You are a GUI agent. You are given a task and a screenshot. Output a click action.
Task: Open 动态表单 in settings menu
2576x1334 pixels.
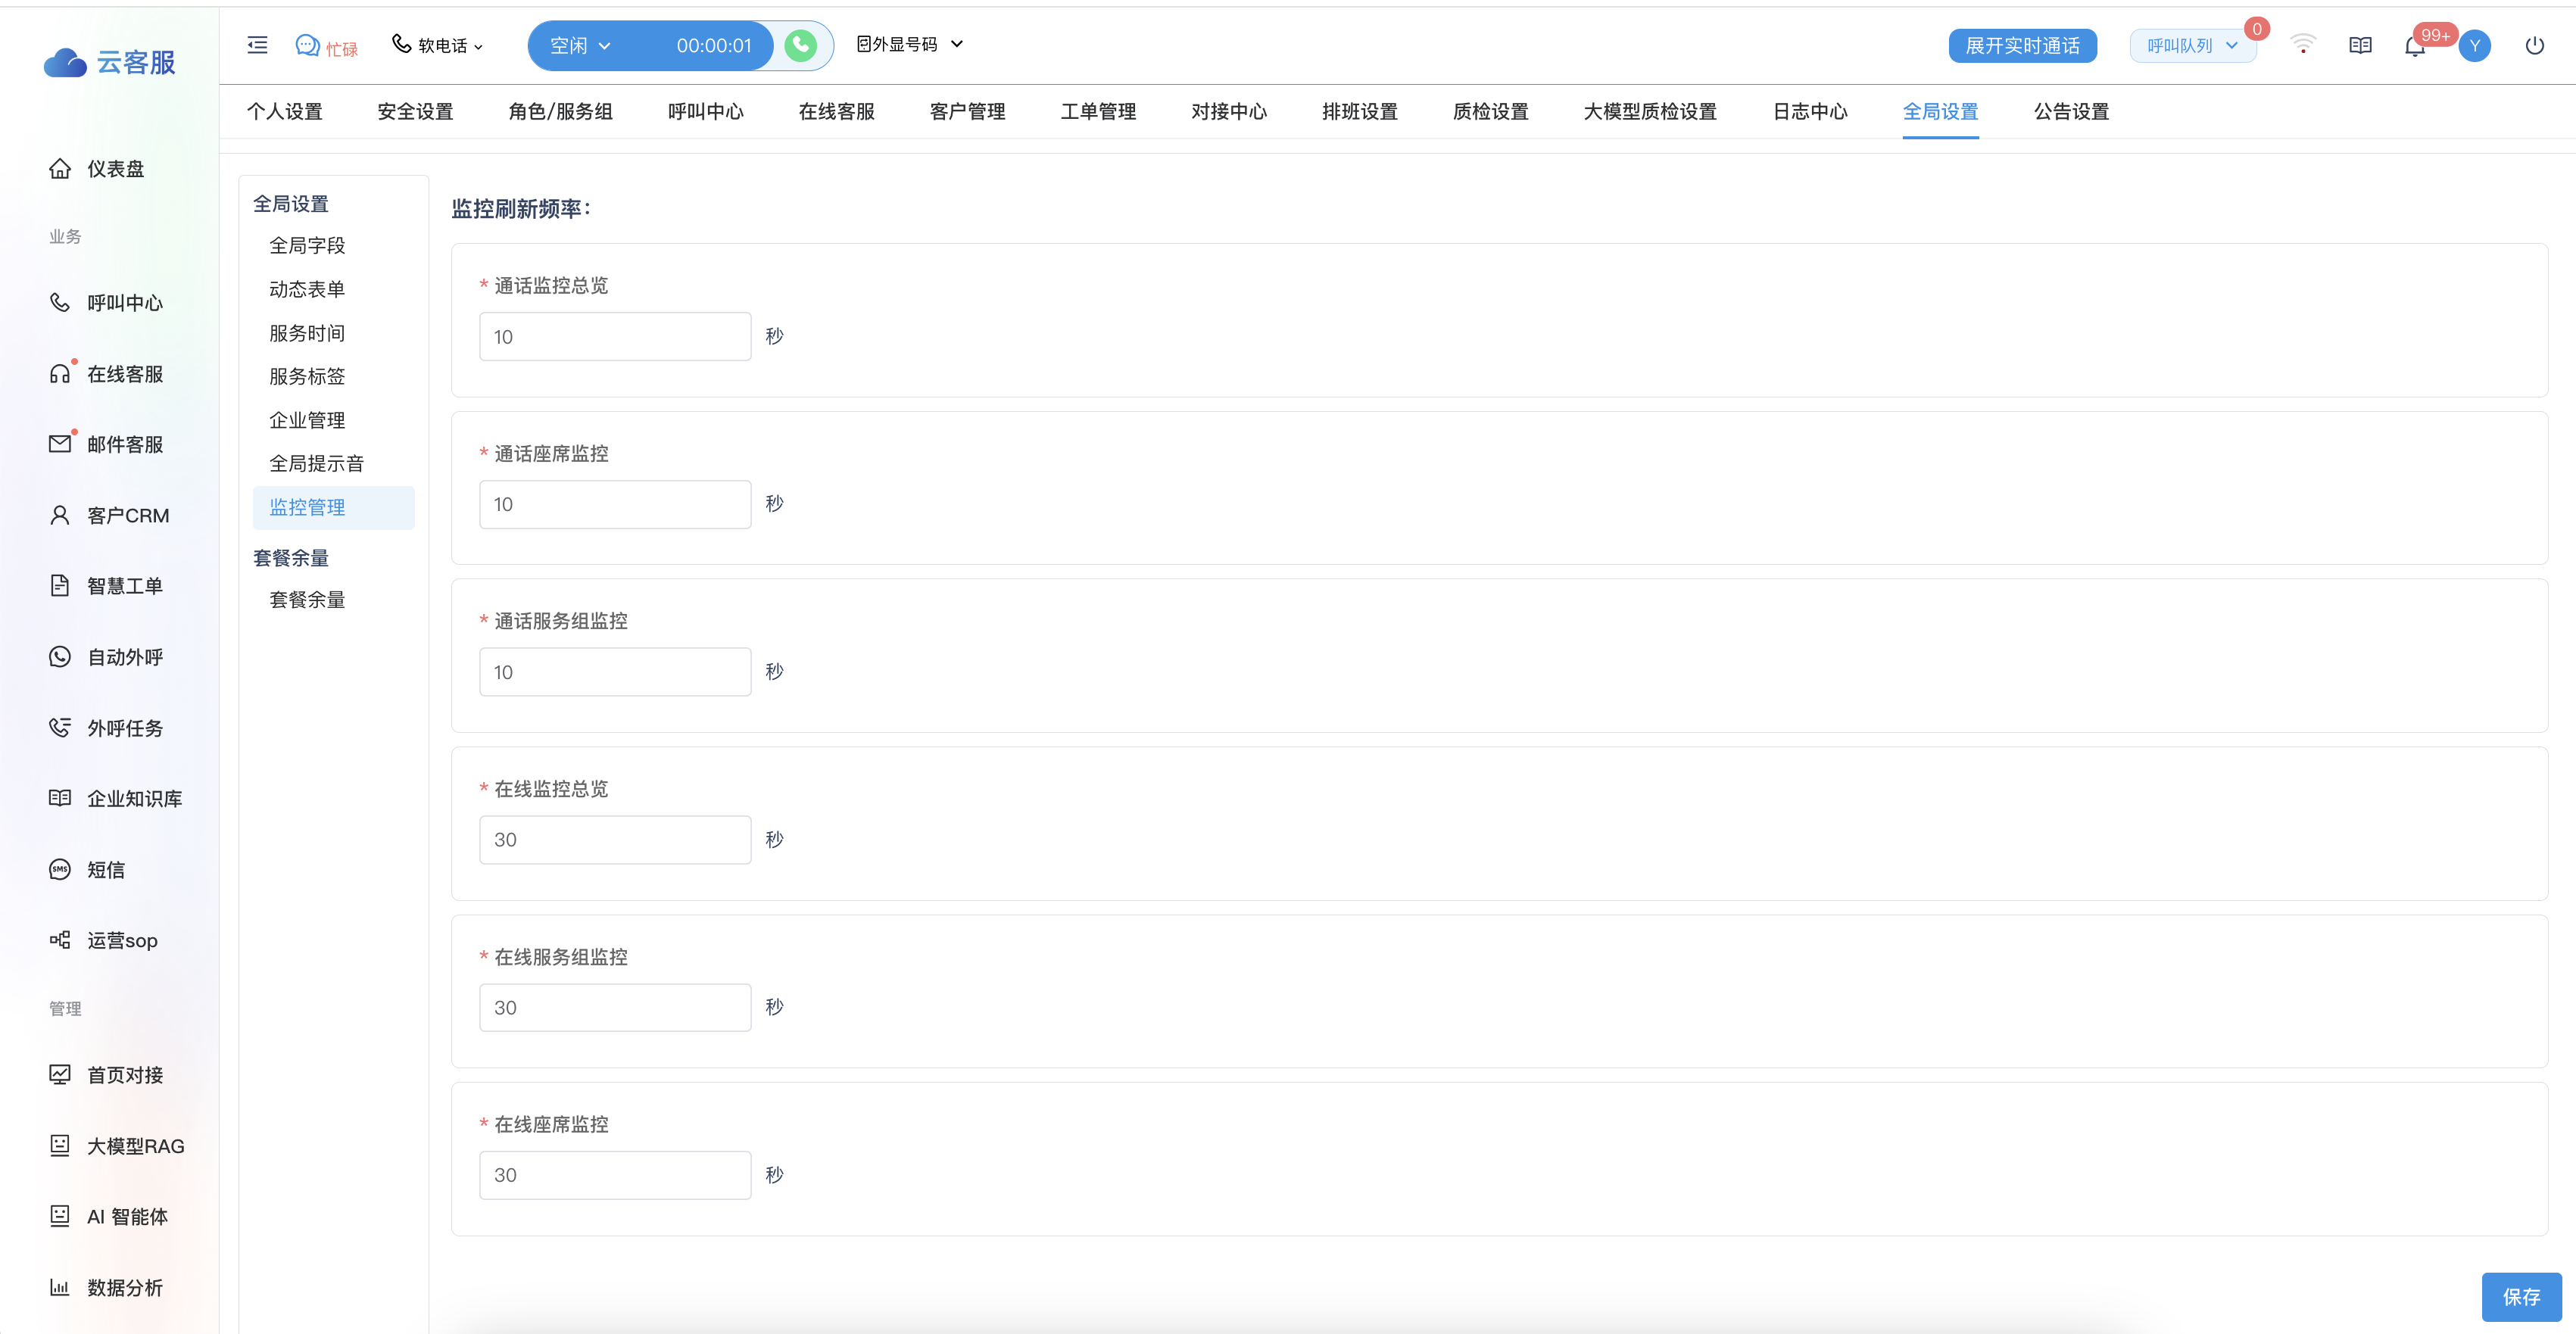[307, 289]
